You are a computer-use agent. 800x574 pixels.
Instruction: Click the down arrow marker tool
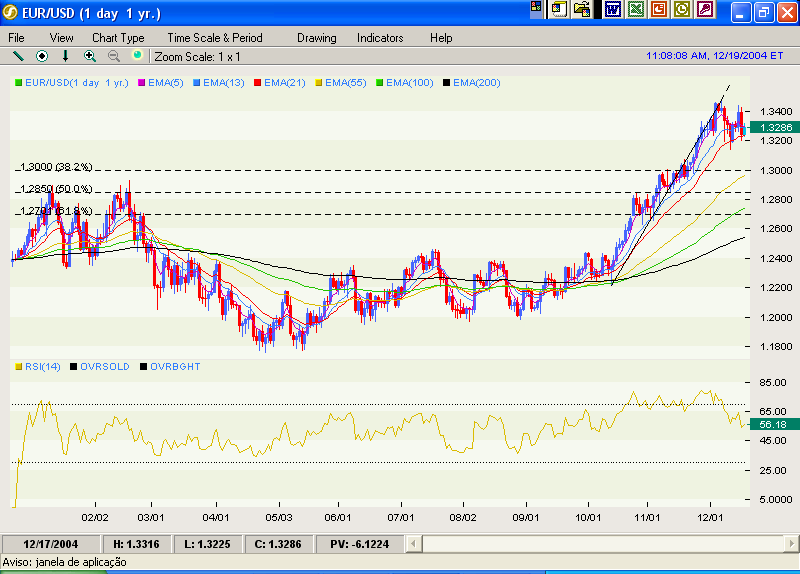[x=66, y=56]
